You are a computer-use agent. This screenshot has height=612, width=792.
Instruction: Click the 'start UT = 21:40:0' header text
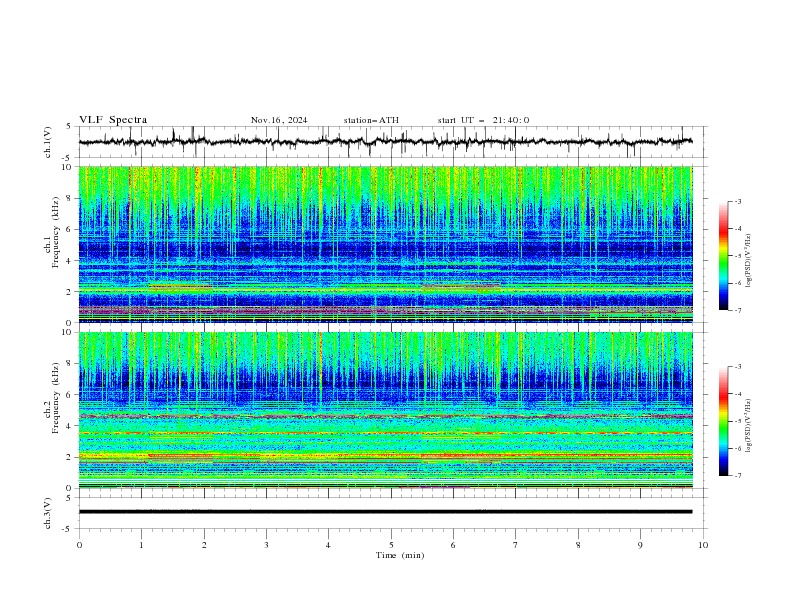pos(483,120)
